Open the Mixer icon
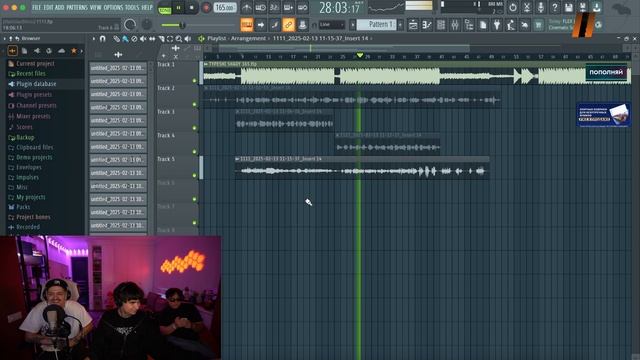Screen dimensions: 640x360 tap(455, 25)
